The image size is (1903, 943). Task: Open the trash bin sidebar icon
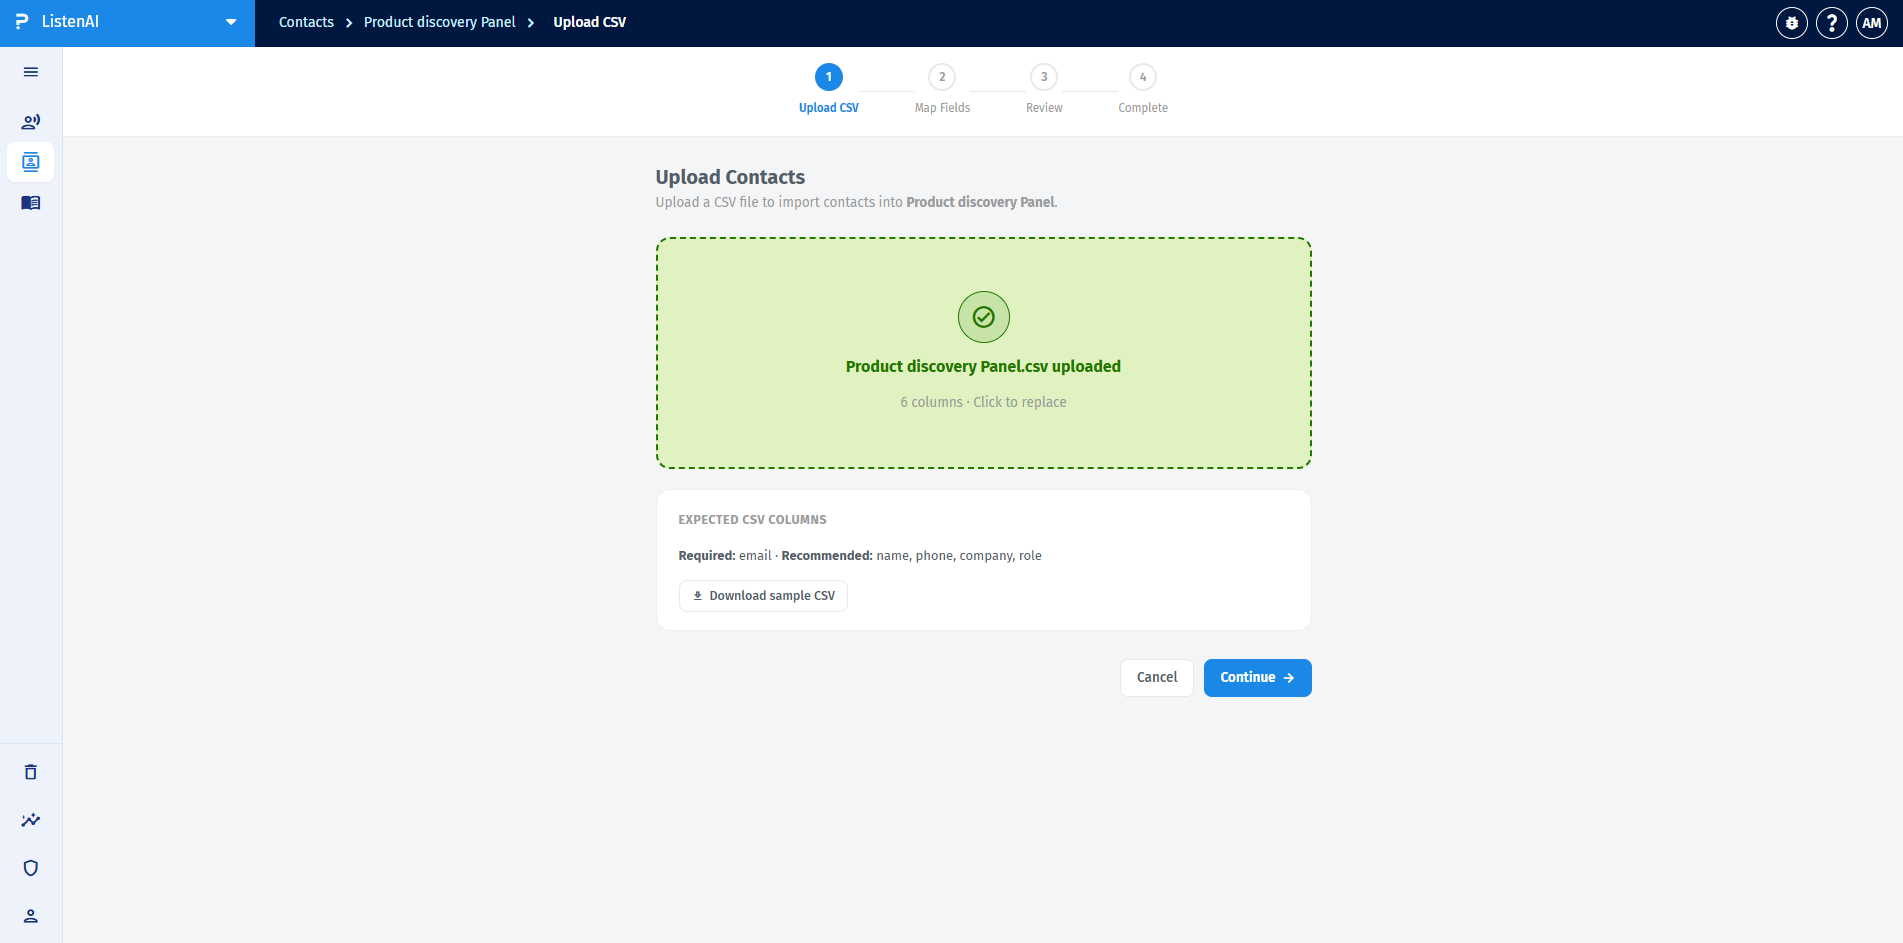pos(31,772)
